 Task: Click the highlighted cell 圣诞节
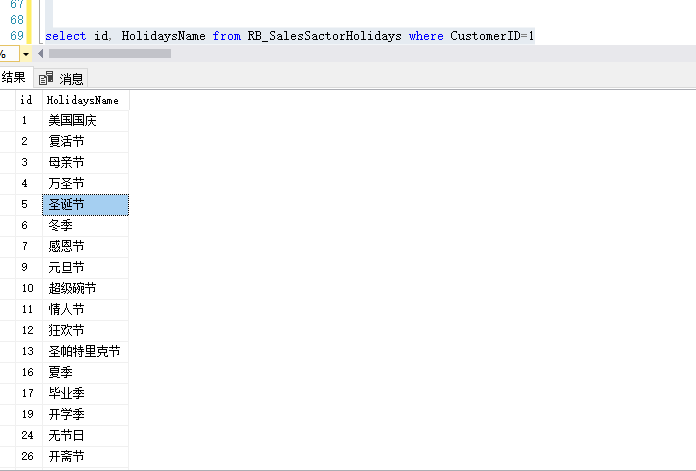click(x=86, y=205)
